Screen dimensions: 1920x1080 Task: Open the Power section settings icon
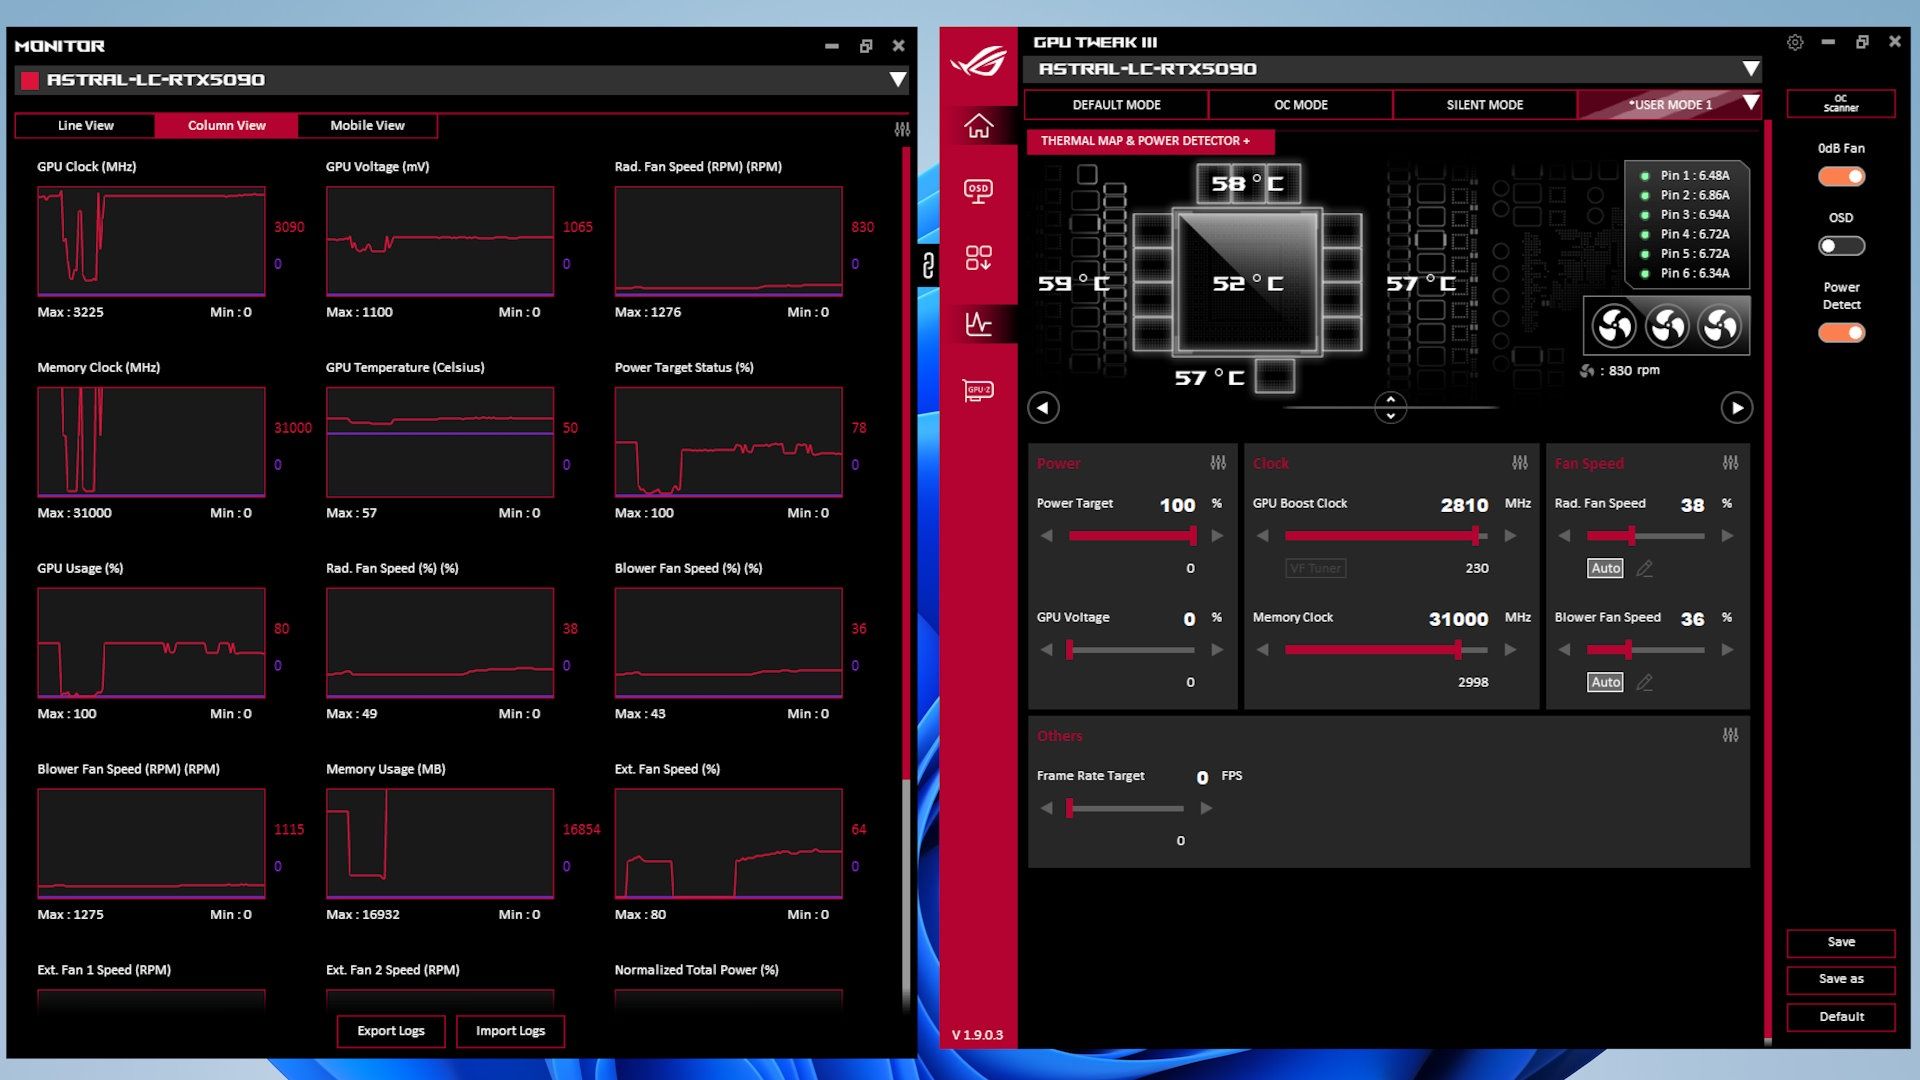[1218, 463]
